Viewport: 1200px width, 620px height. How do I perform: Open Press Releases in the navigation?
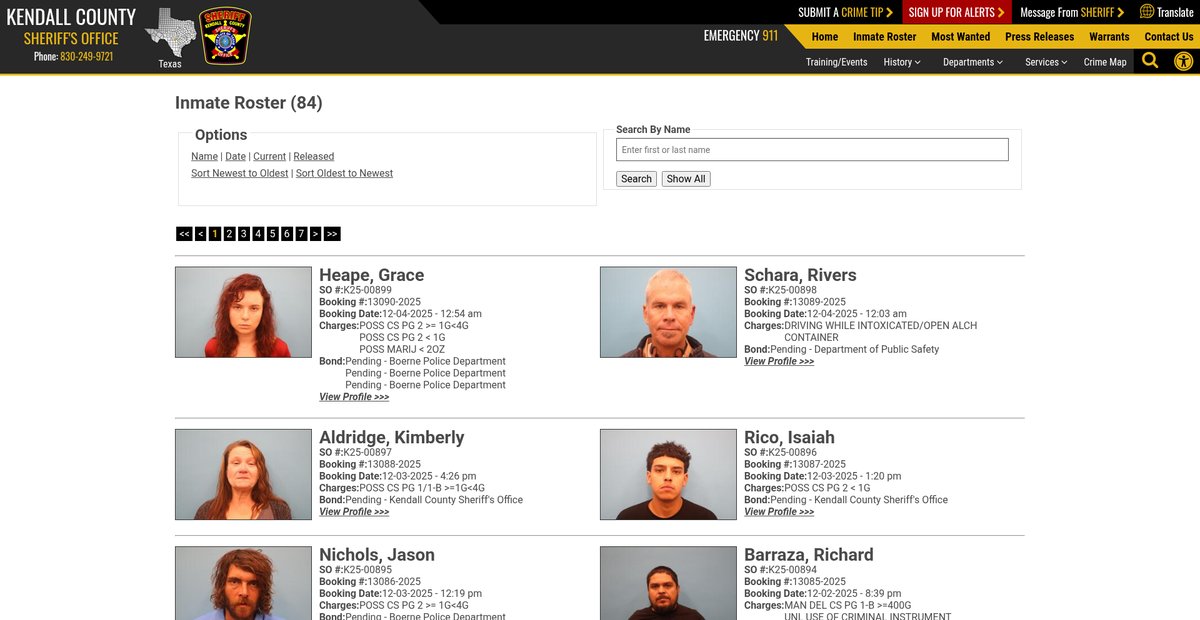click(1039, 37)
